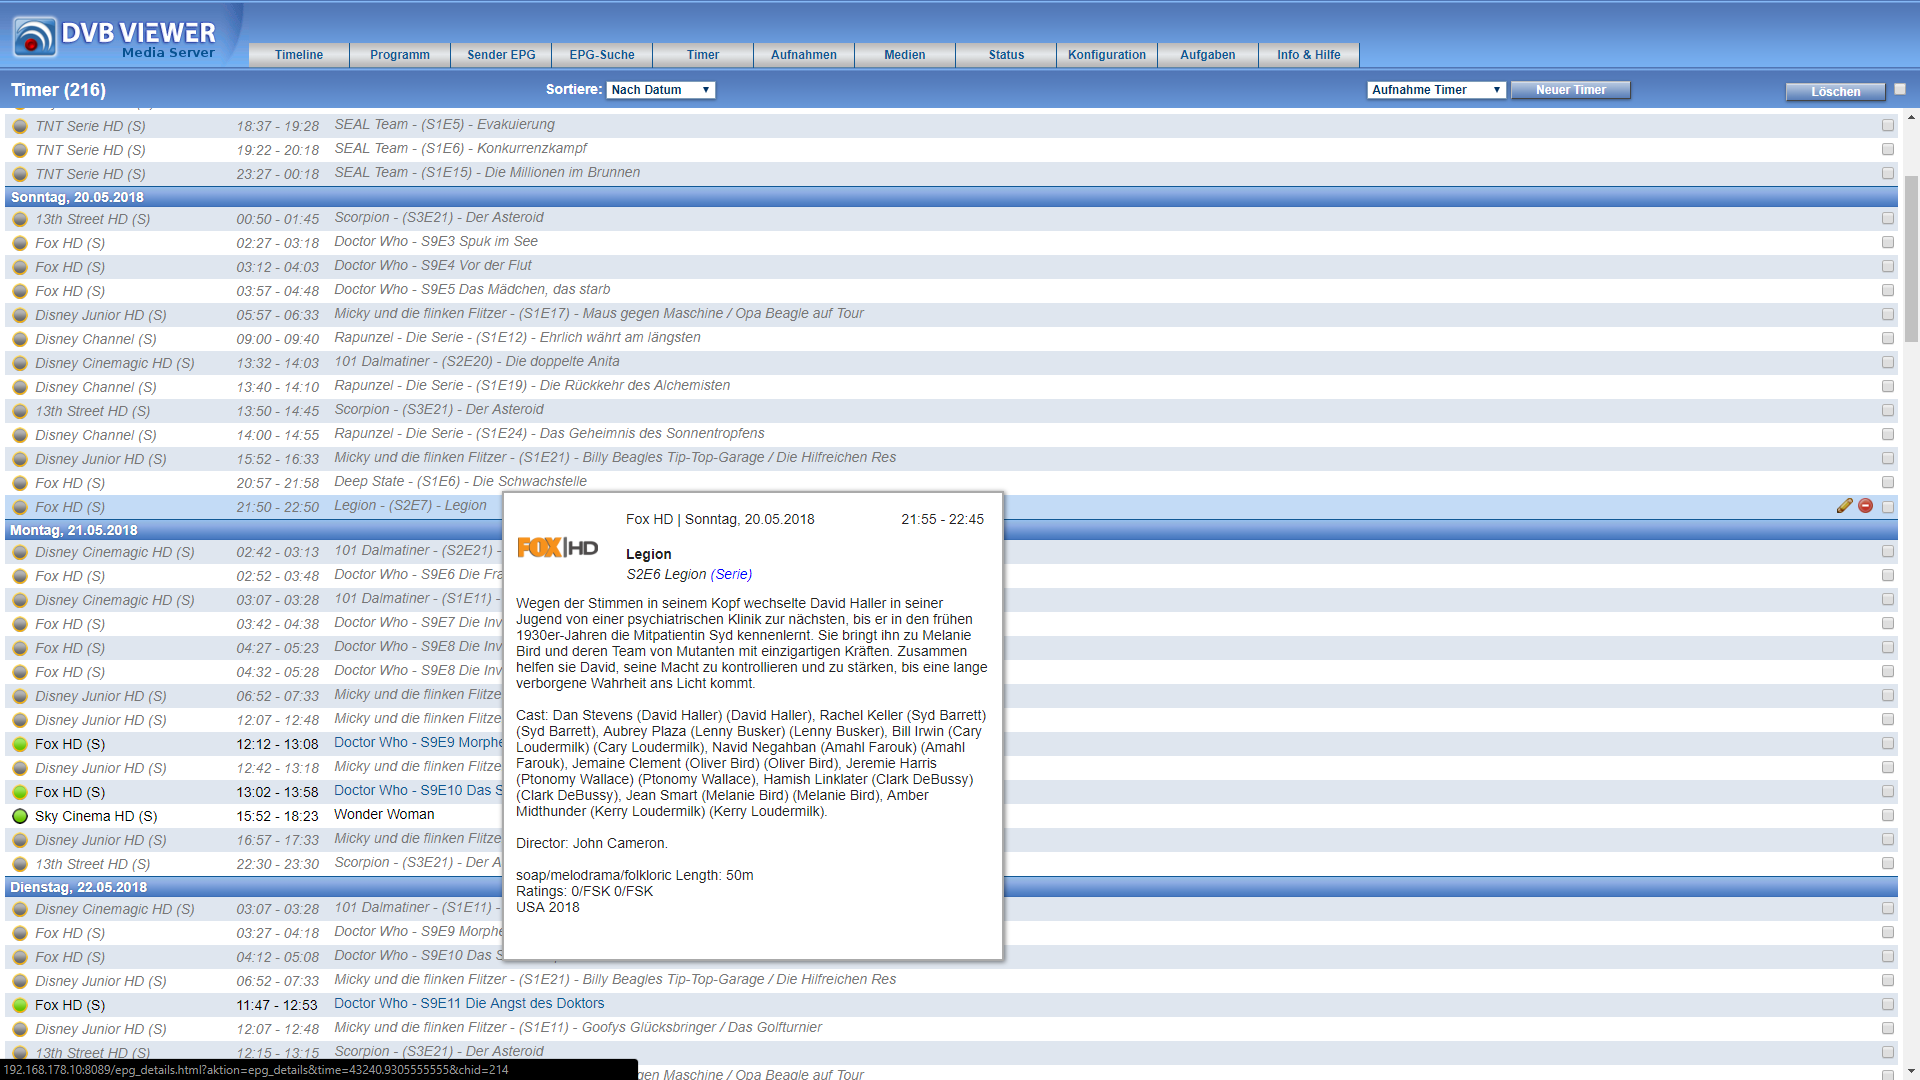Click the Neuer Timer button
Image resolution: width=1920 pixels, height=1080 pixels.
[1571, 90]
